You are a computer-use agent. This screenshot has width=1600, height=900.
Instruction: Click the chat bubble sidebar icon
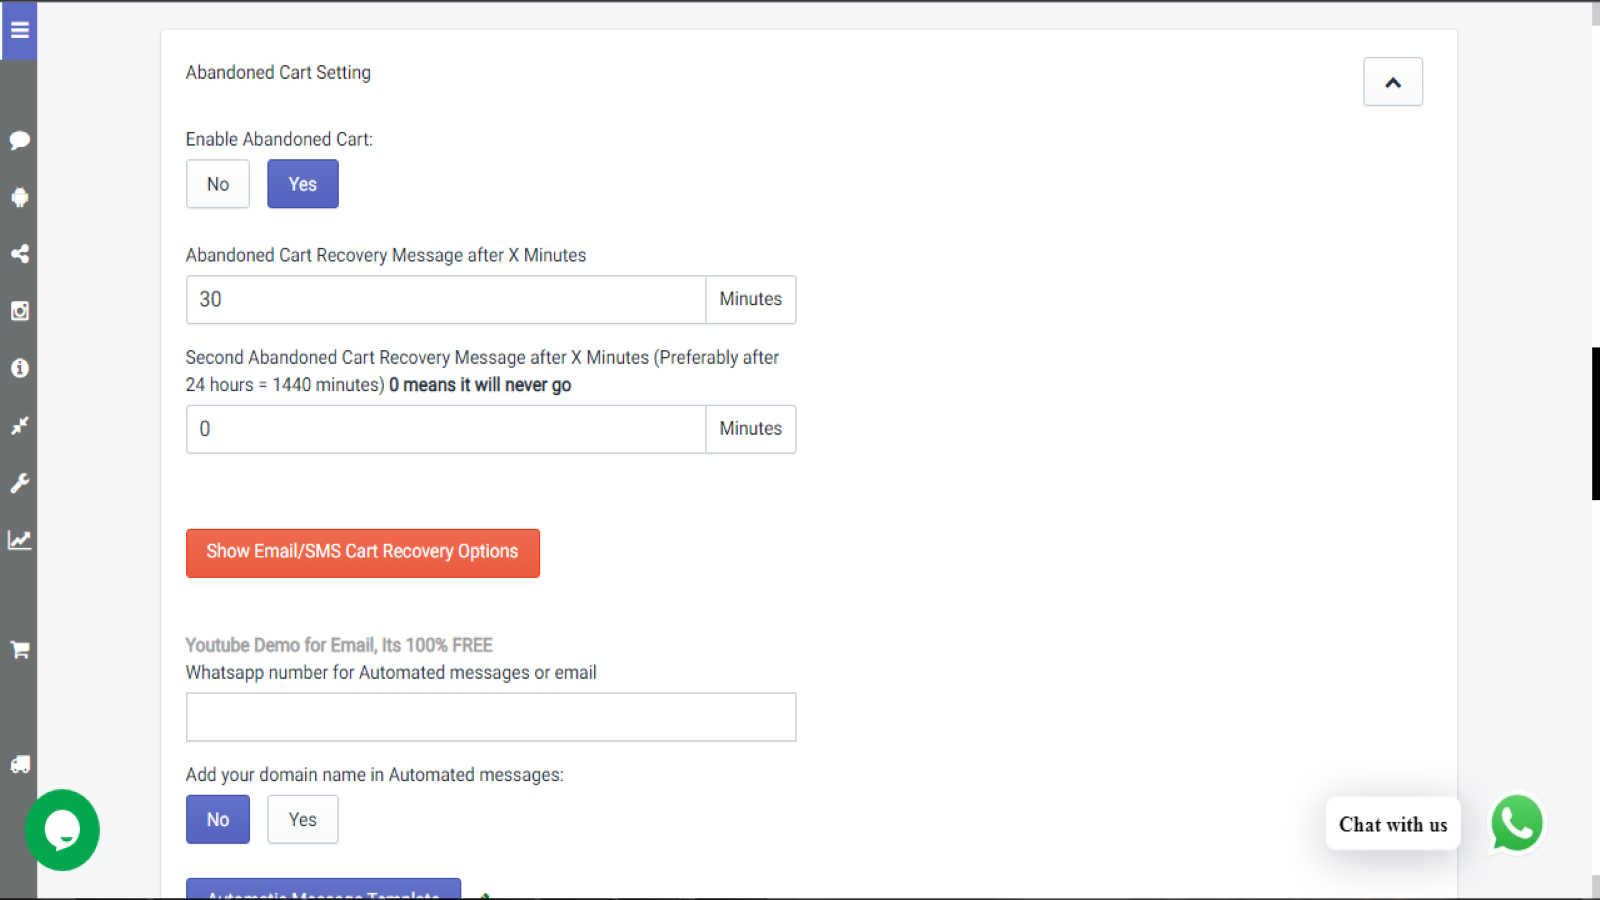19,140
